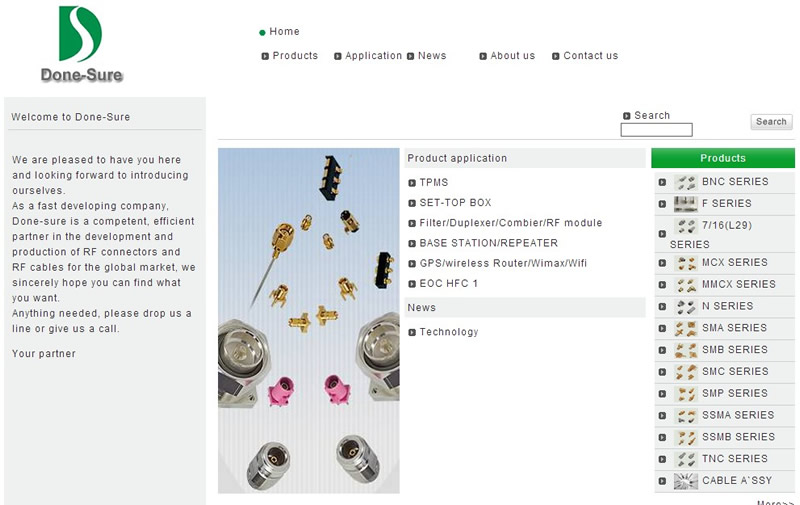Click the CABLE A`SSY thumbnail image
The height and width of the screenshot is (505, 800).
(x=685, y=481)
